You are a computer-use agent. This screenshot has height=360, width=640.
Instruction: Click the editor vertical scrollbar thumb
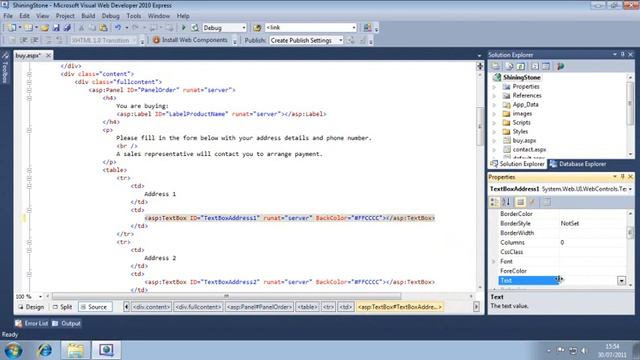click(x=480, y=127)
